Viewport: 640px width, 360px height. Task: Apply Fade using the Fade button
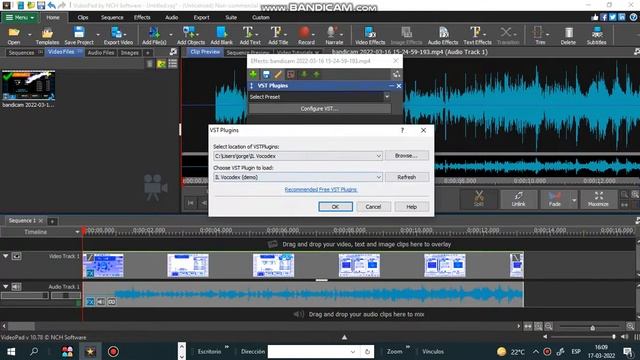[x=554, y=199]
